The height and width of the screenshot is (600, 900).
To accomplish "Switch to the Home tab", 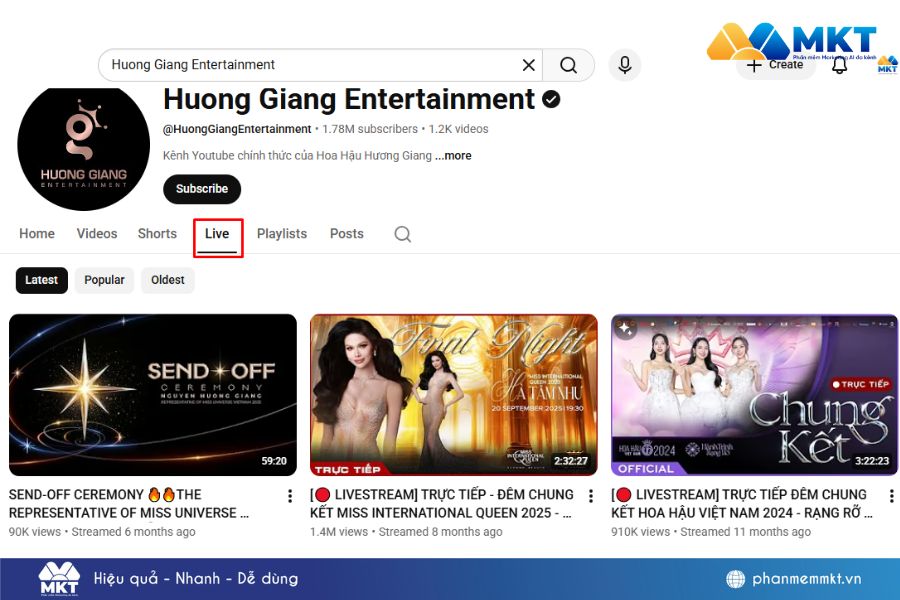I will (x=37, y=234).
